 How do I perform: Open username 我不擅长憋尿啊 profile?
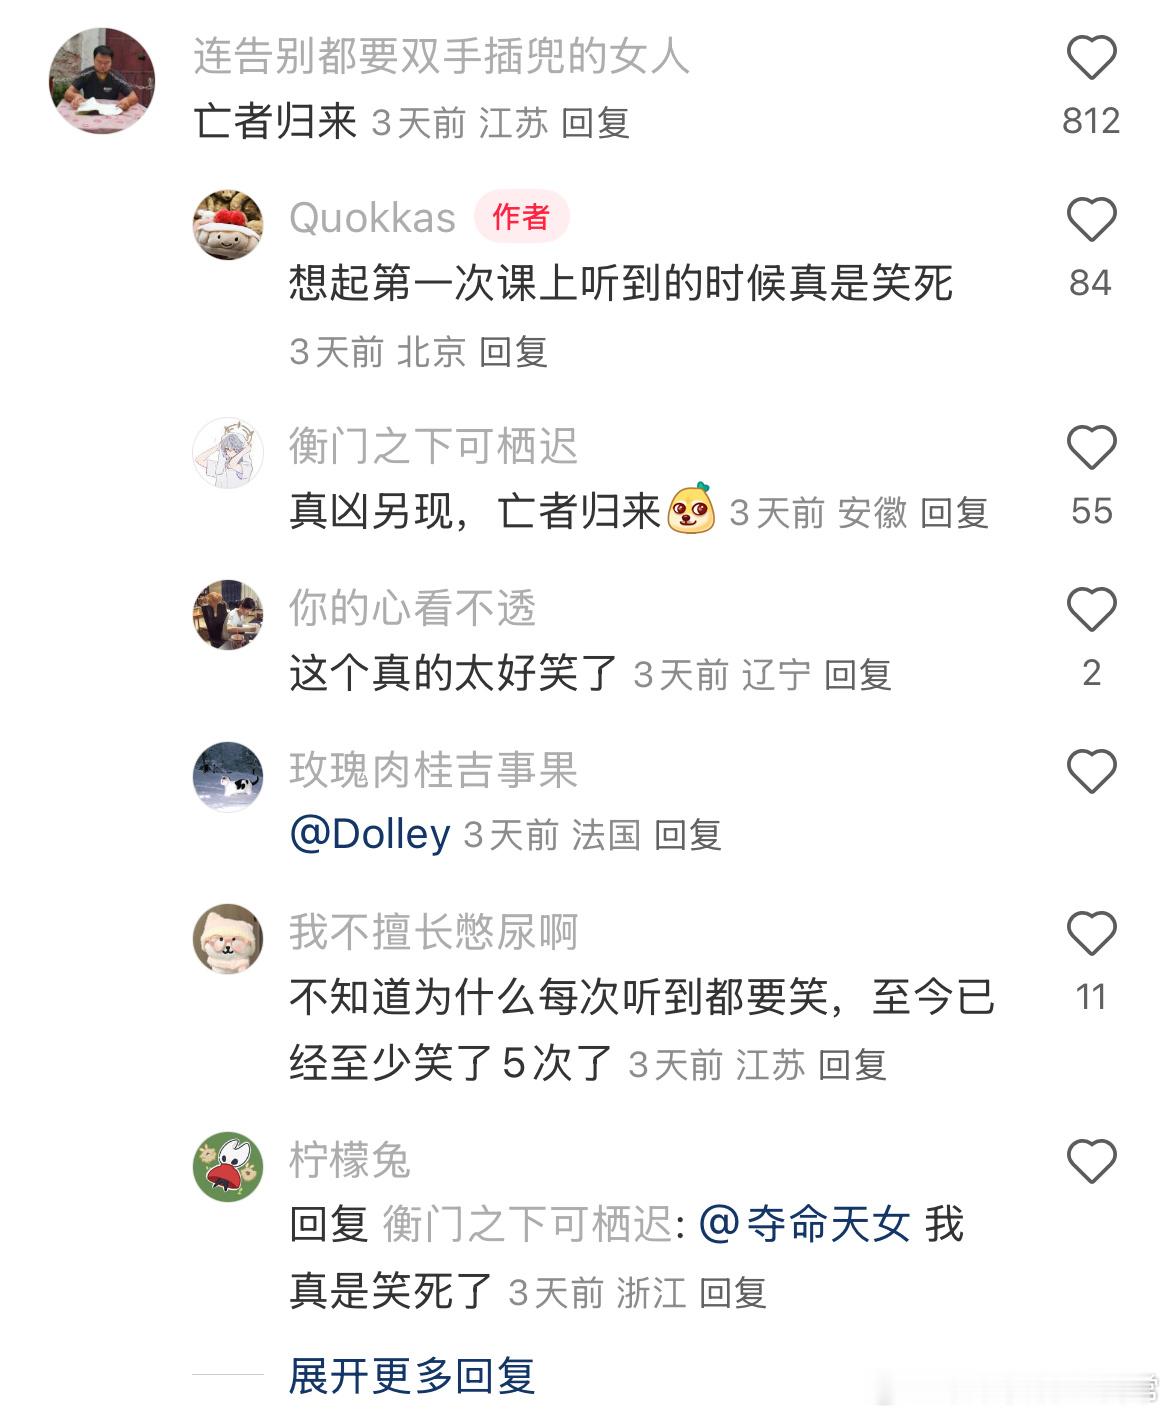pyautogui.click(x=433, y=932)
